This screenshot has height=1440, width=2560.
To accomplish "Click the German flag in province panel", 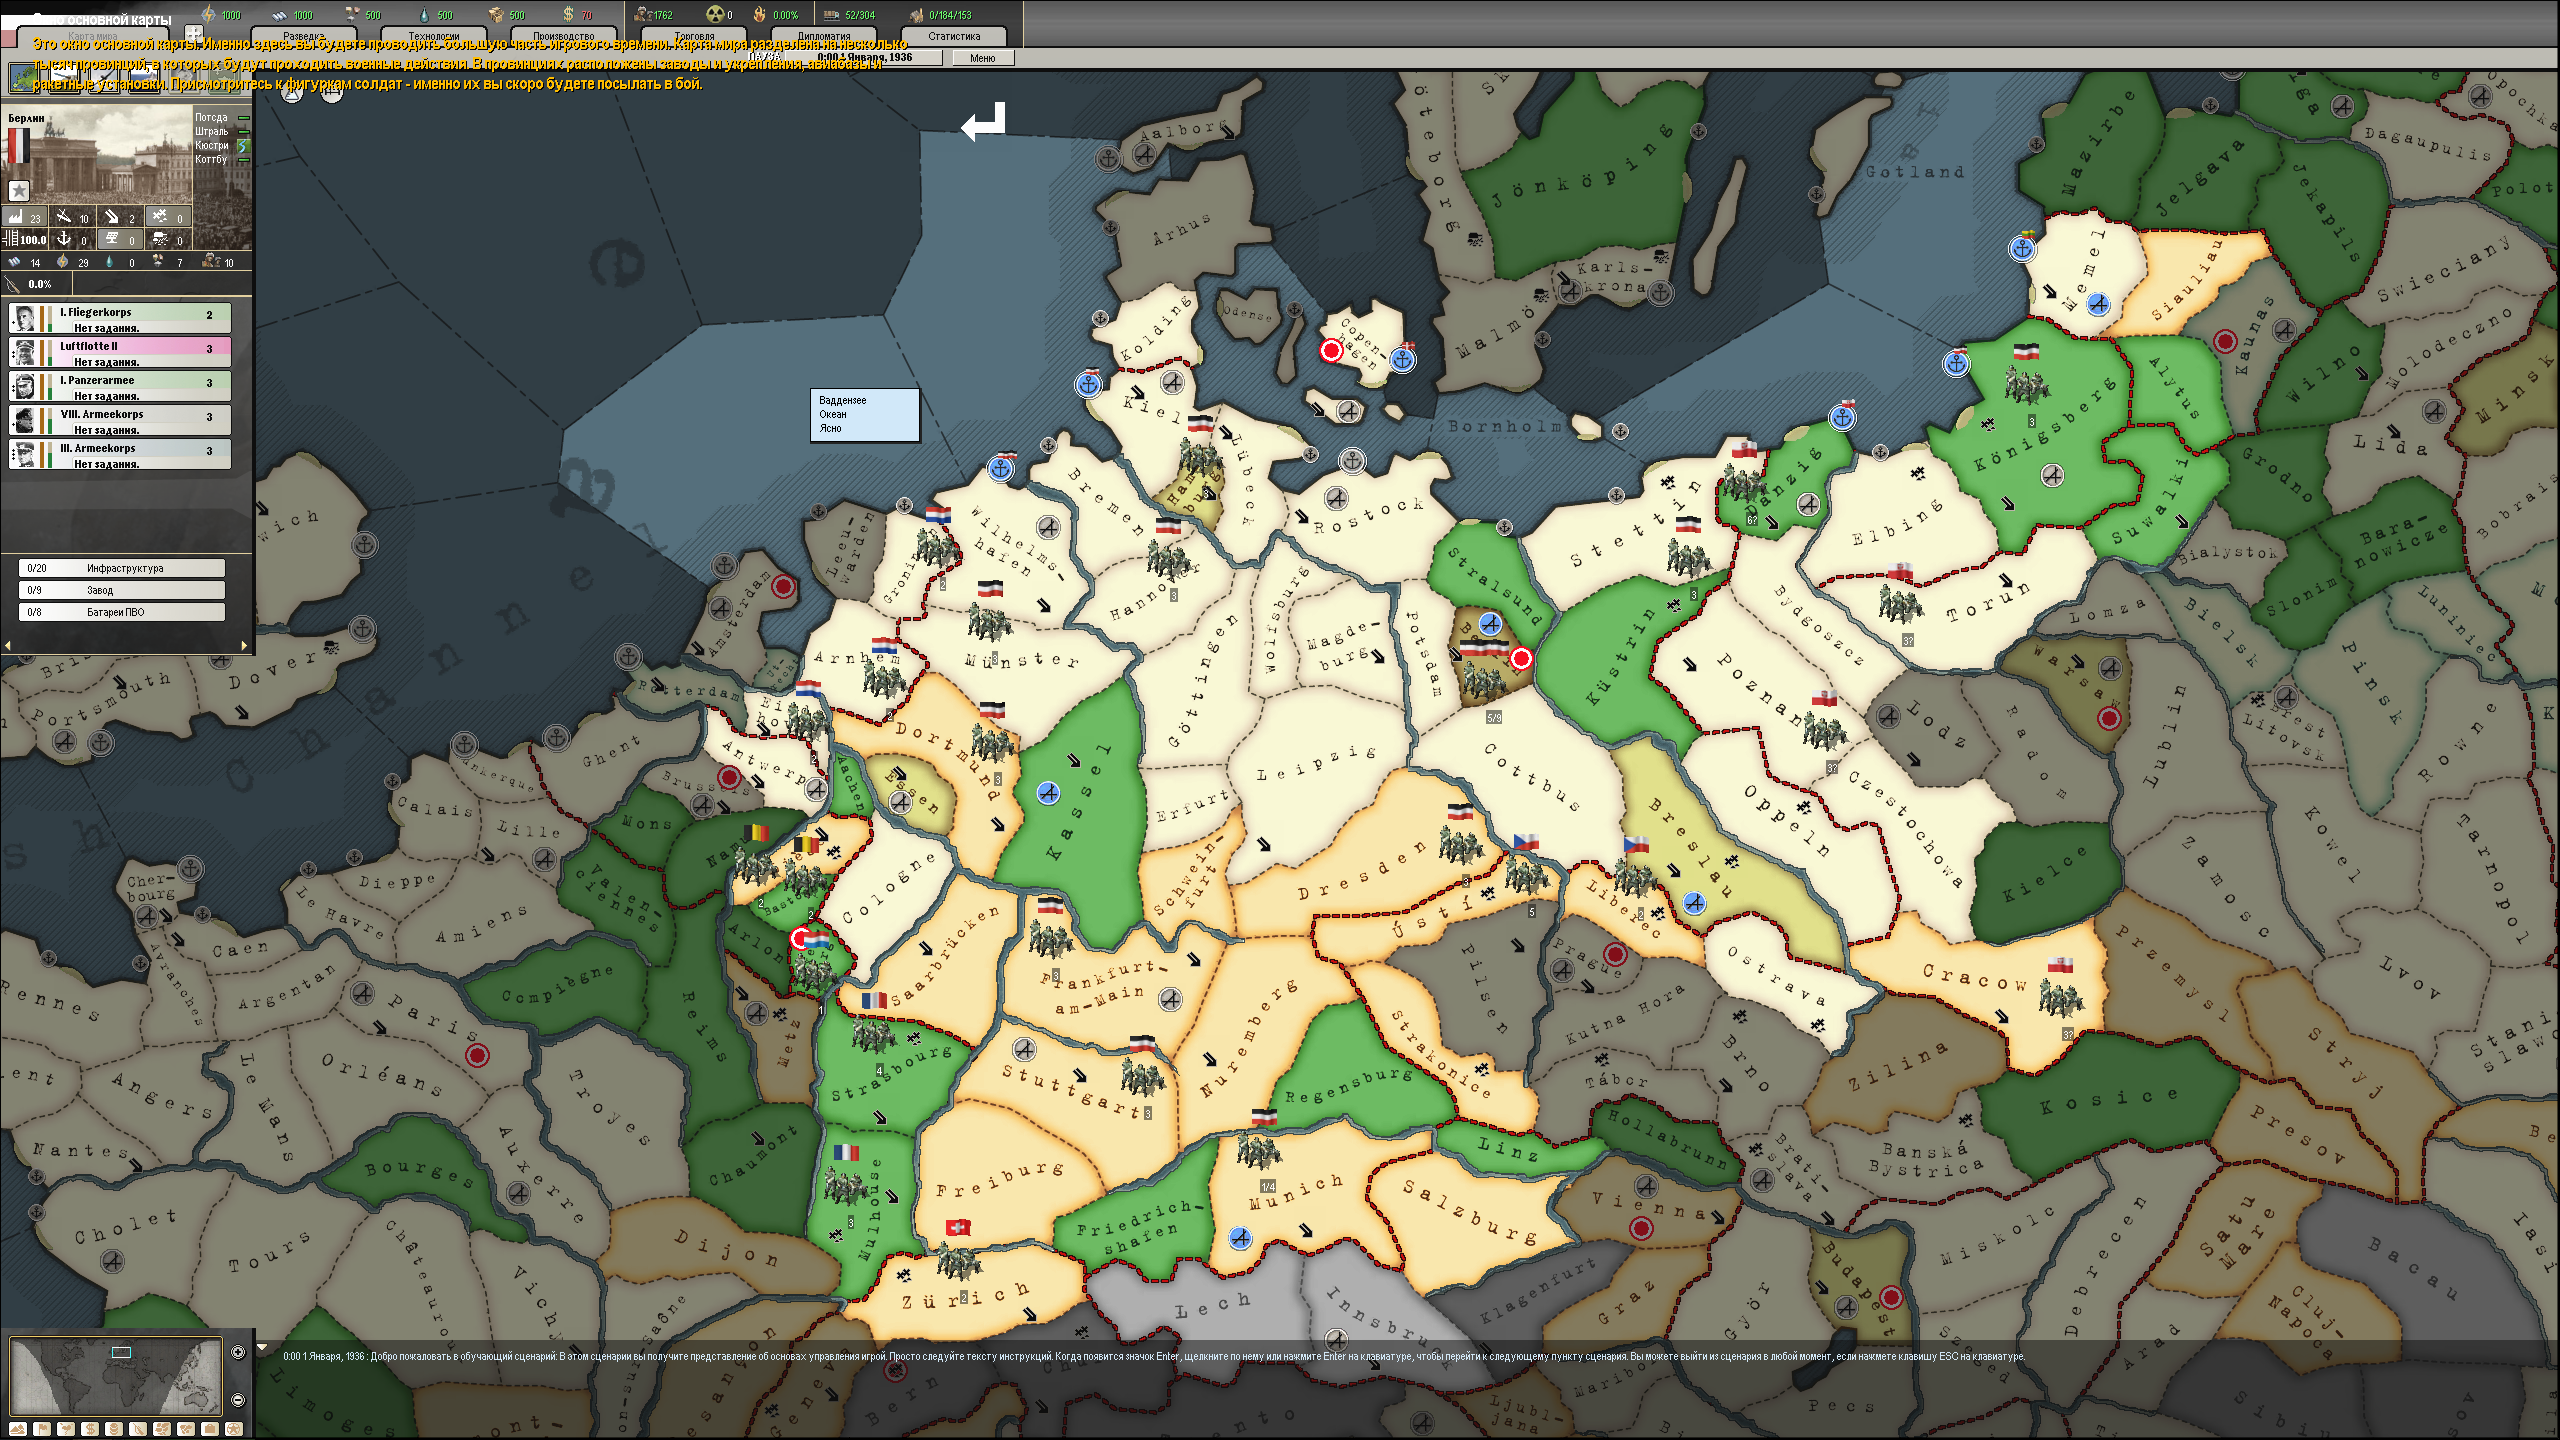I will (18, 145).
